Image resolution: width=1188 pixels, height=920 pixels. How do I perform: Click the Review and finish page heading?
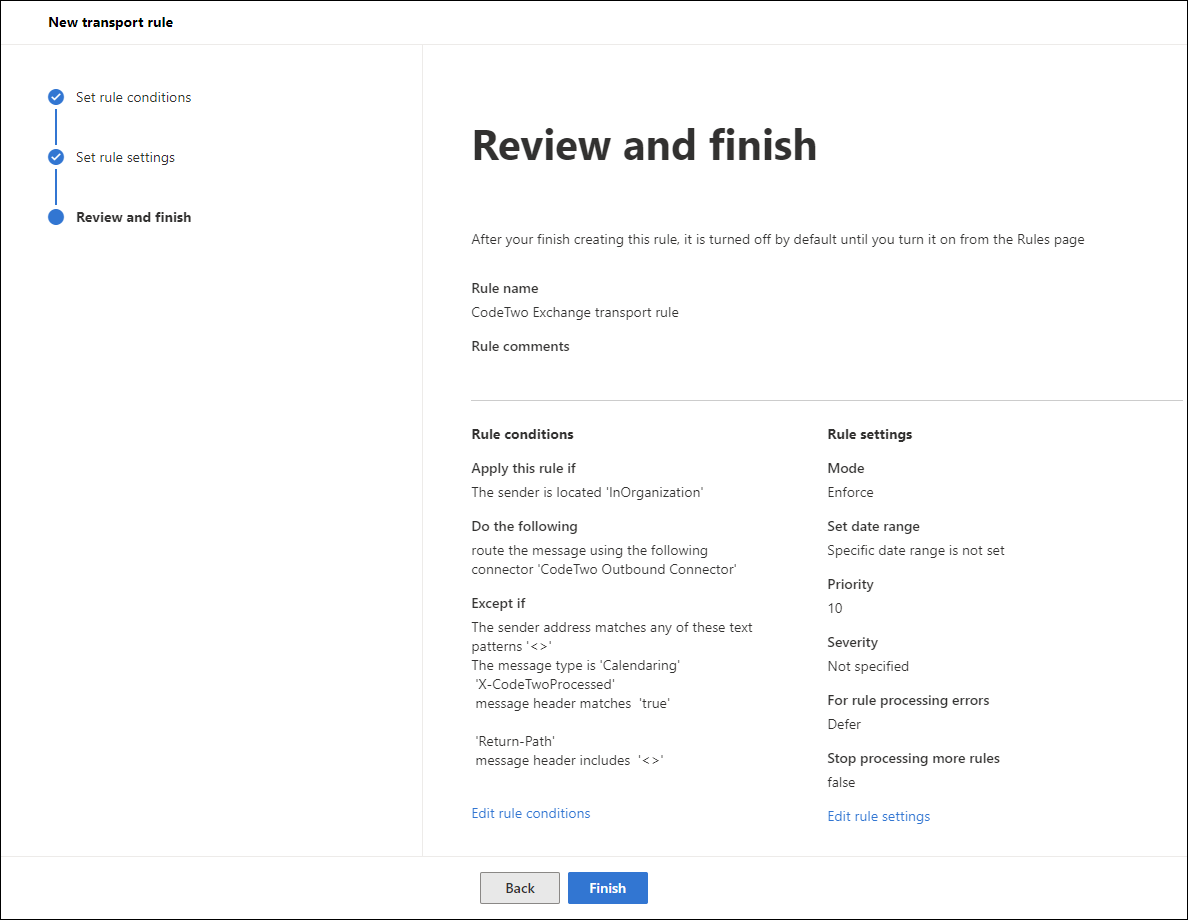(x=644, y=145)
